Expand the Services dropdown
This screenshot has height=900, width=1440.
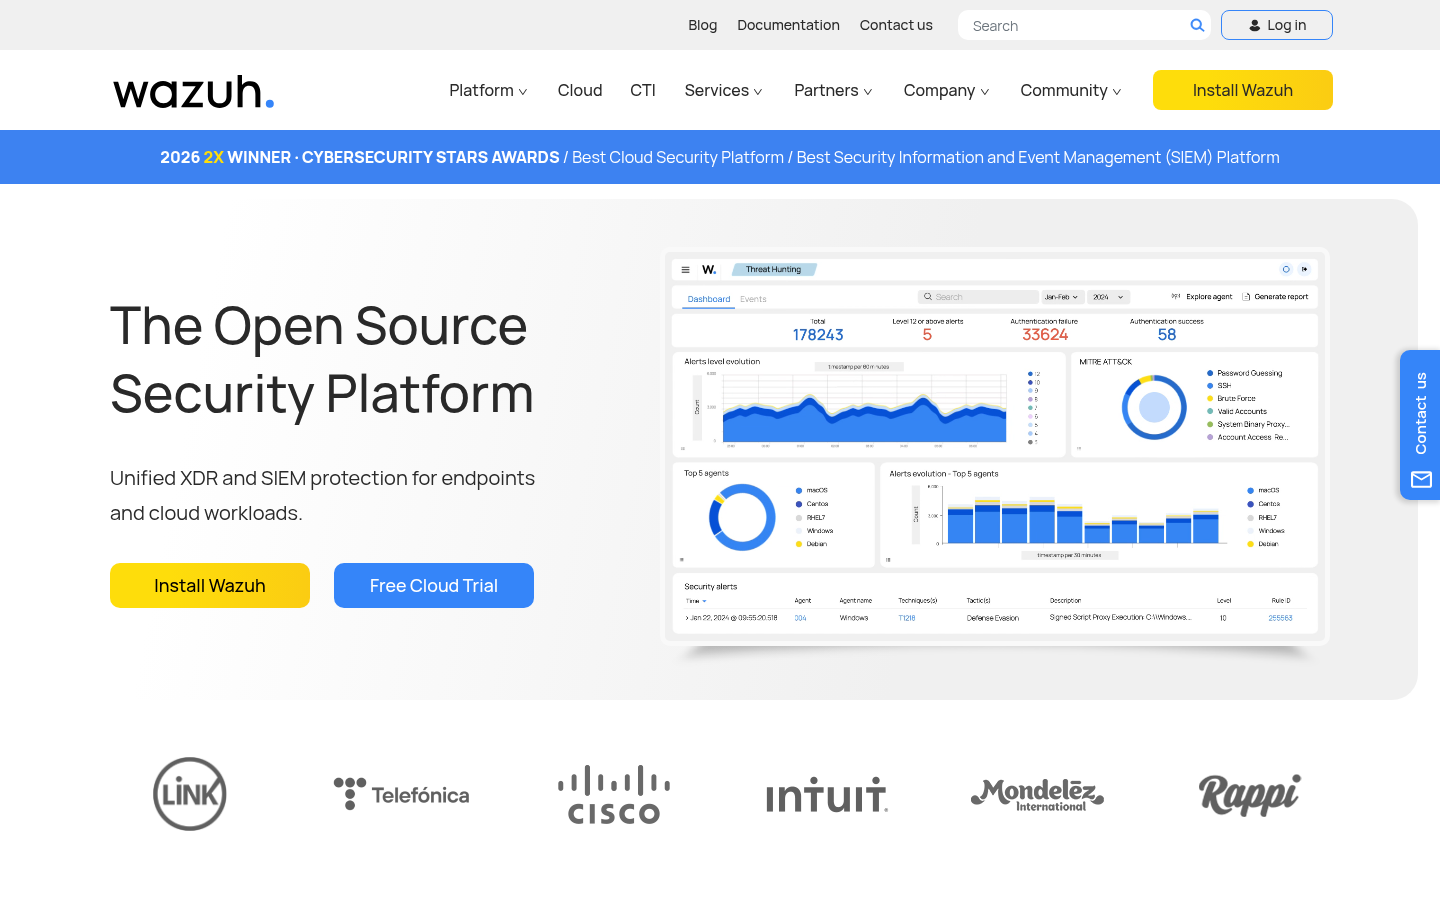[724, 90]
